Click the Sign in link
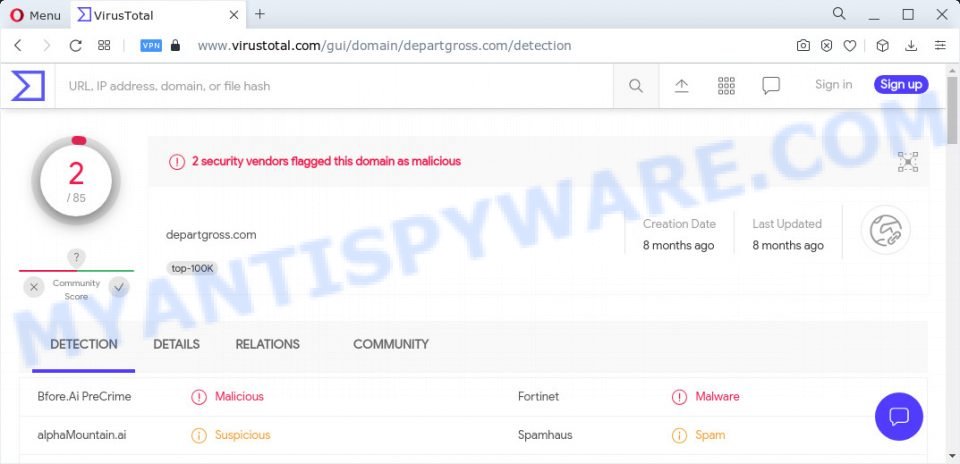Image resolution: width=960 pixels, height=464 pixels. [833, 84]
